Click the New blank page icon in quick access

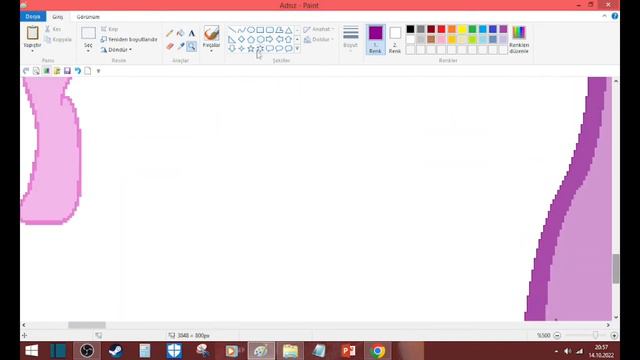point(88,71)
